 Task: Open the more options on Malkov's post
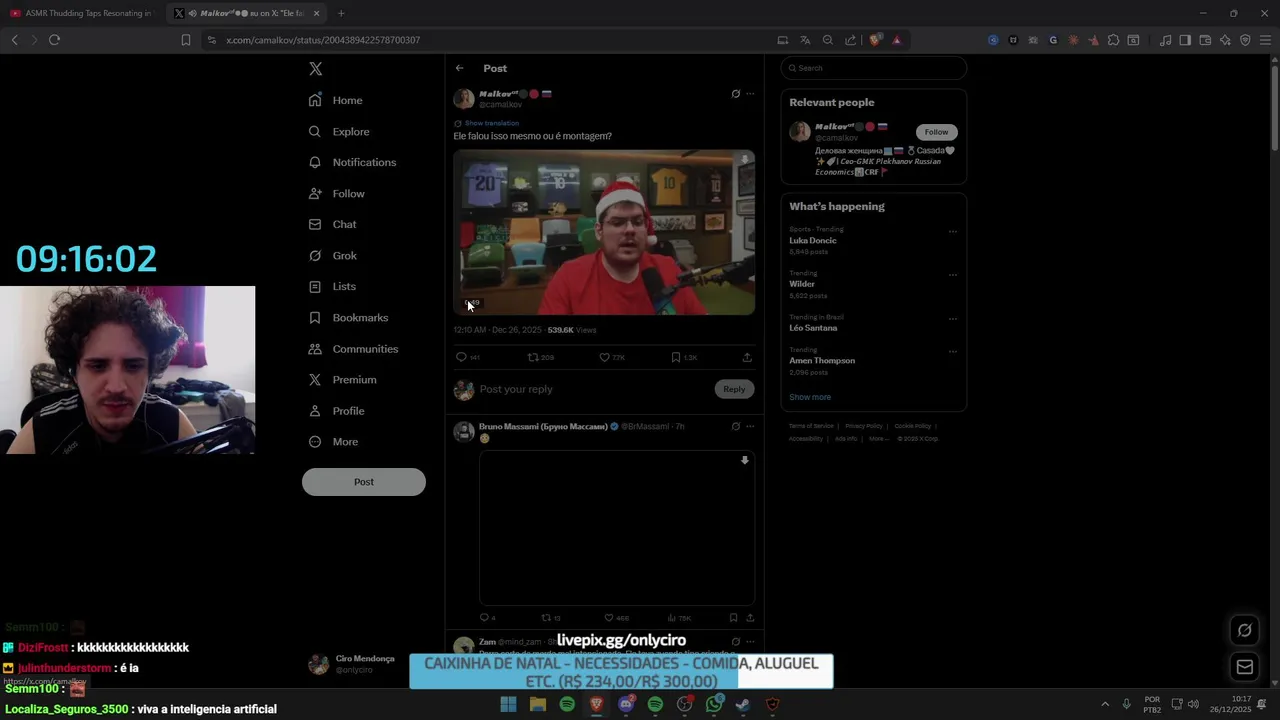click(x=750, y=94)
